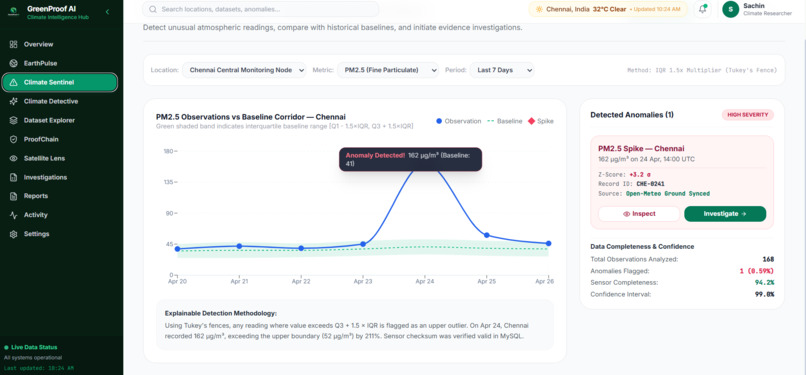Toggle the Baseline legend entry

(x=504, y=121)
